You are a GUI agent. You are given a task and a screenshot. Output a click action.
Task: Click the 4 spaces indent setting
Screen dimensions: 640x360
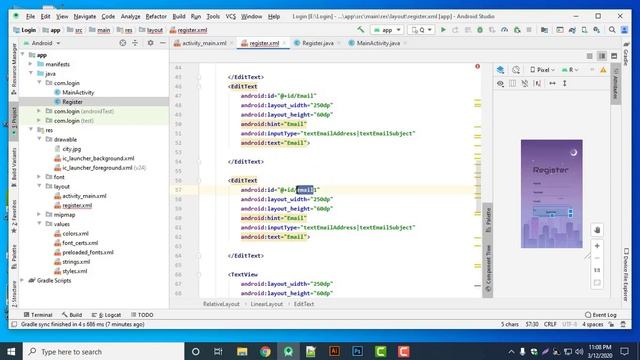pyautogui.click(x=592, y=324)
